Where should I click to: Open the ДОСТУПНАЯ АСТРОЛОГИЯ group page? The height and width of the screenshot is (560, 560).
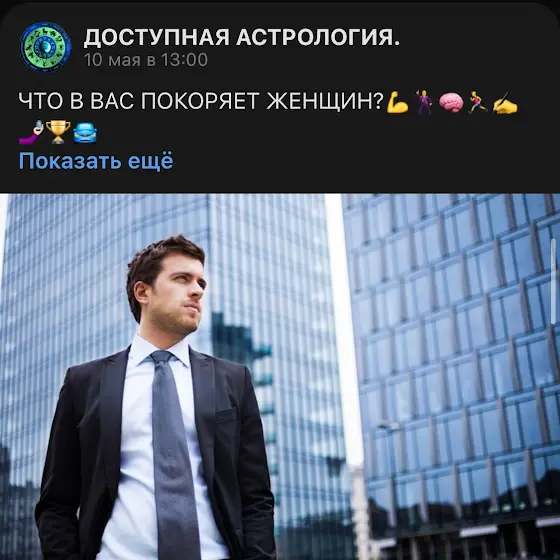click(241, 37)
